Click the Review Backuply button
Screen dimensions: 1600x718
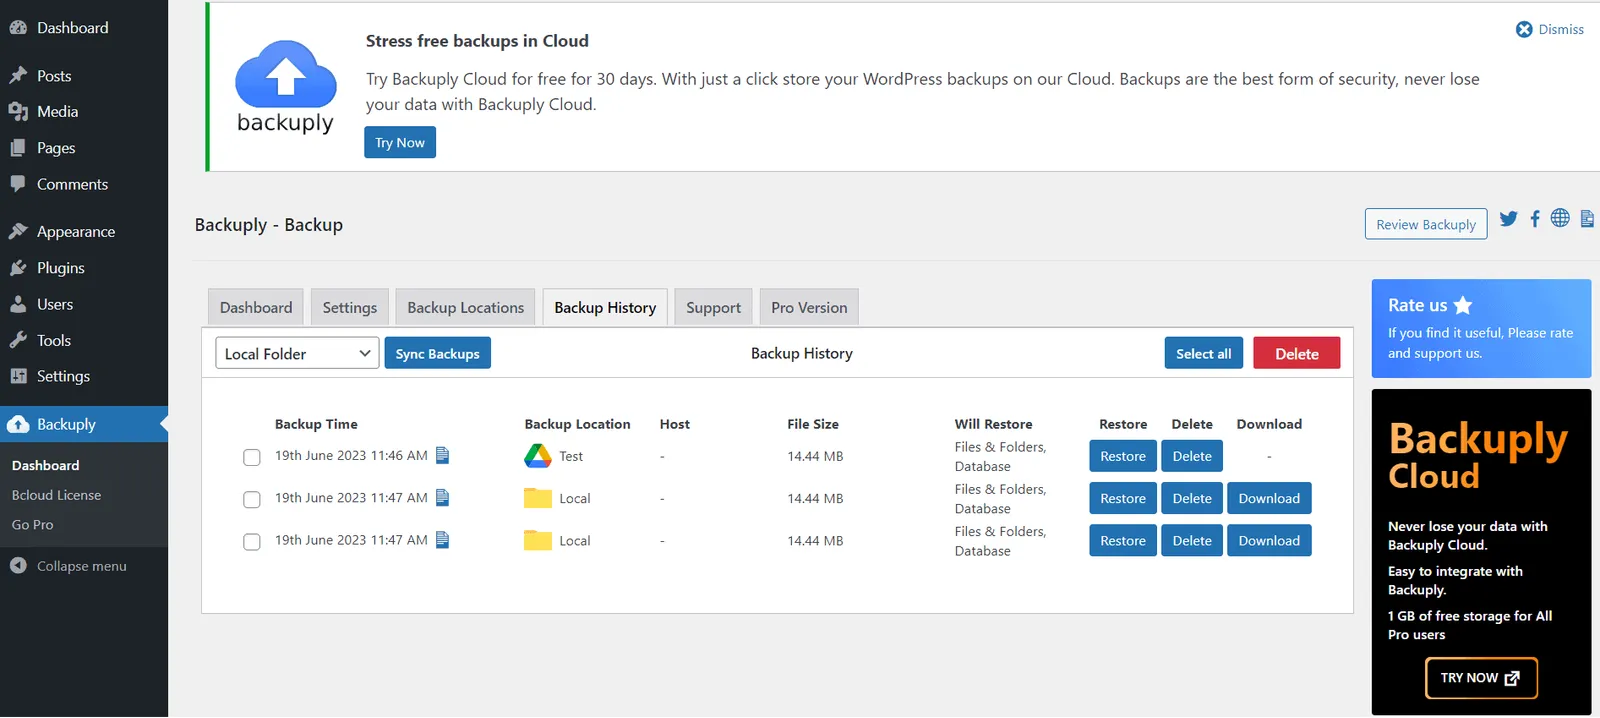[x=1426, y=224]
